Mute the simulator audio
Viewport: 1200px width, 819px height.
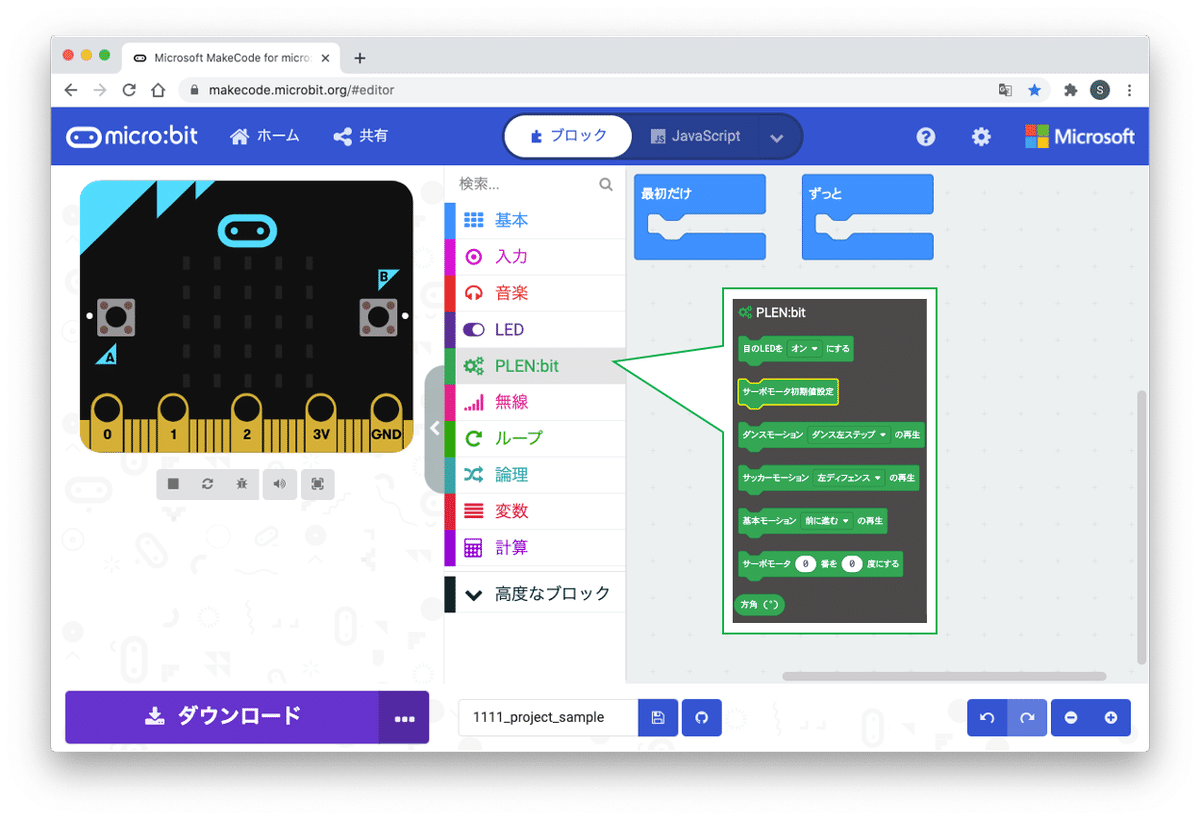click(x=279, y=484)
